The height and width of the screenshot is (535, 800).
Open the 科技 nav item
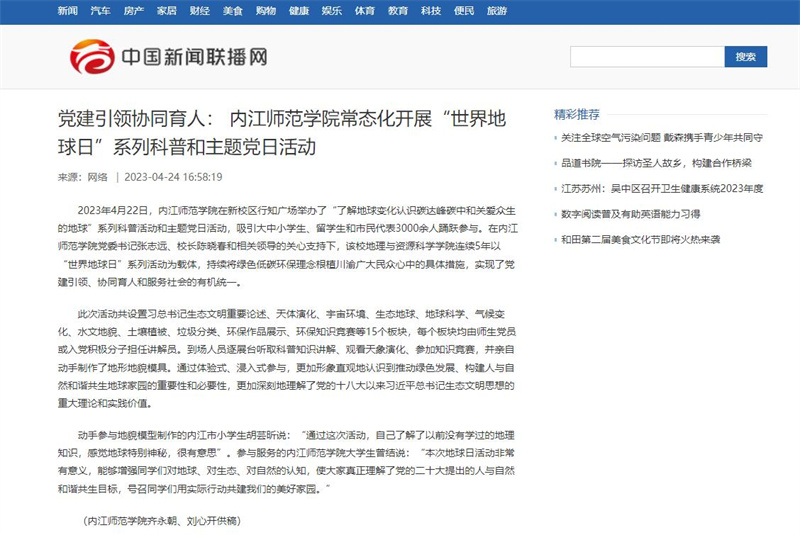430,11
